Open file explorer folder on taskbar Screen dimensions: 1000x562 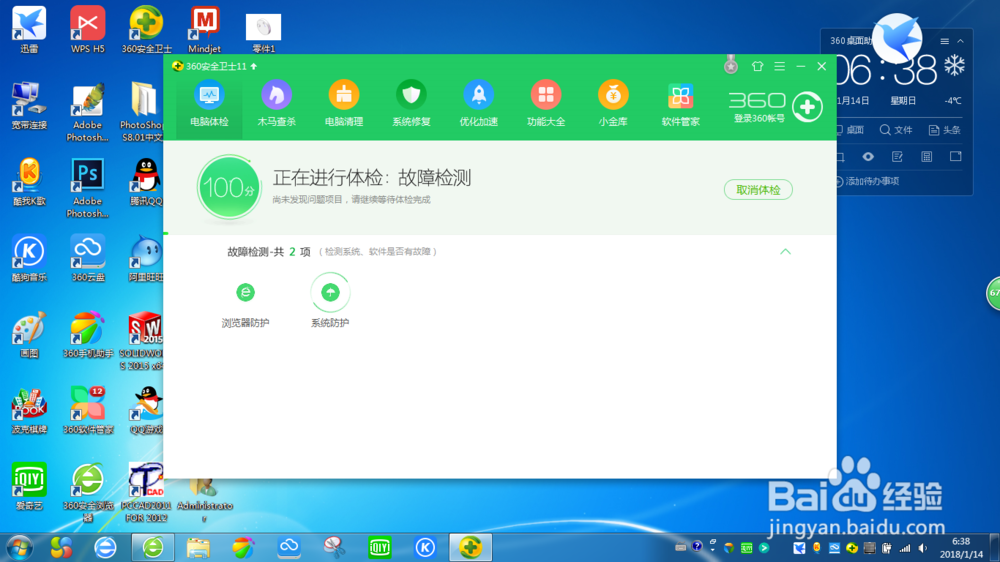click(x=198, y=547)
